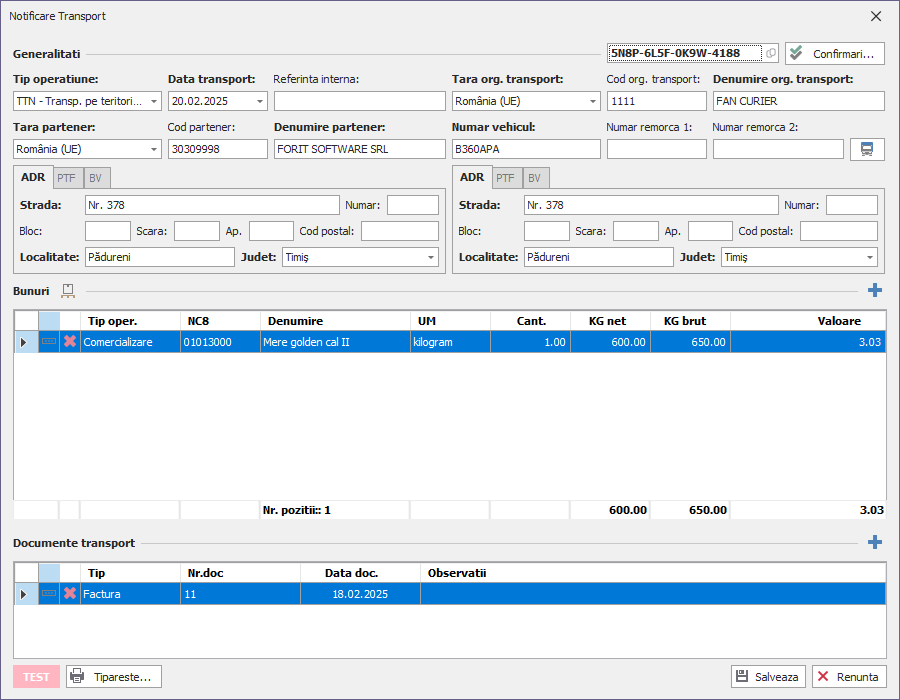Select the BV tab under Numar vehicul
Screen dimensions: 900x700
pyautogui.click(x=534, y=178)
